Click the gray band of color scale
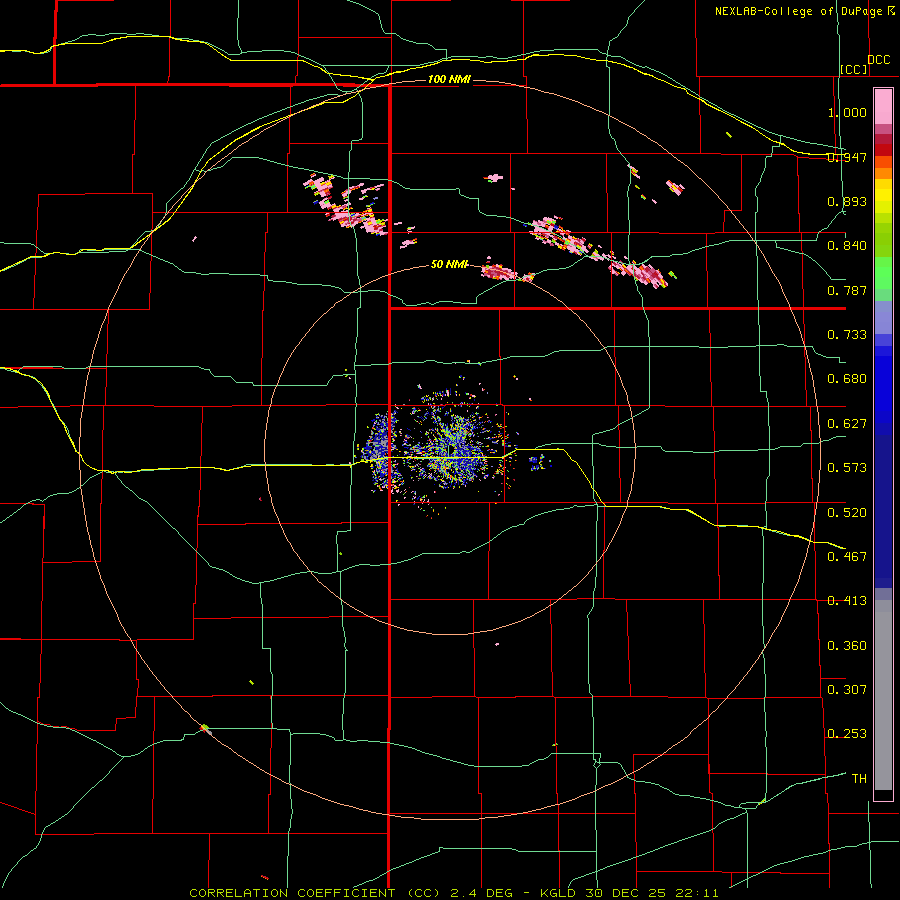 tap(883, 695)
